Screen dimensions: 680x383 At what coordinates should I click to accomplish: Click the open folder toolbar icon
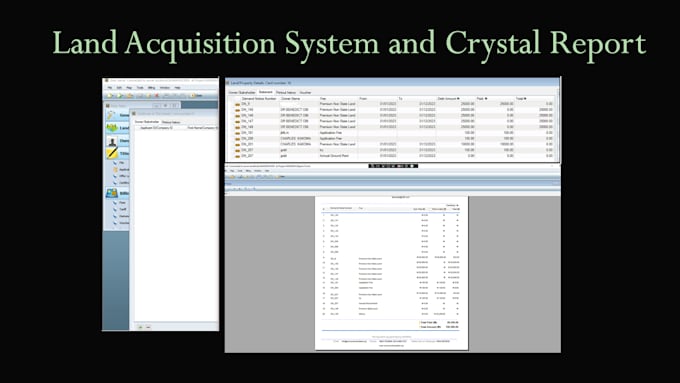(129, 95)
